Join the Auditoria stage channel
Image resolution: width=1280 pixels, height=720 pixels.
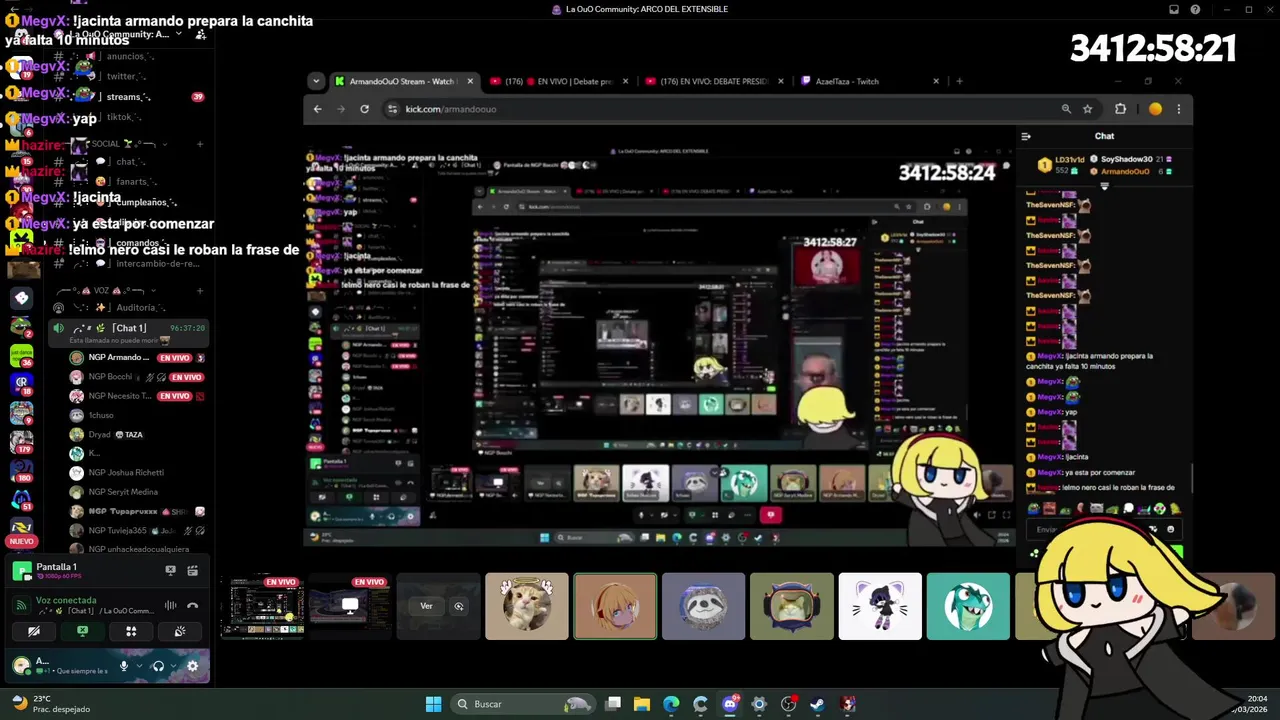[x=130, y=308]
